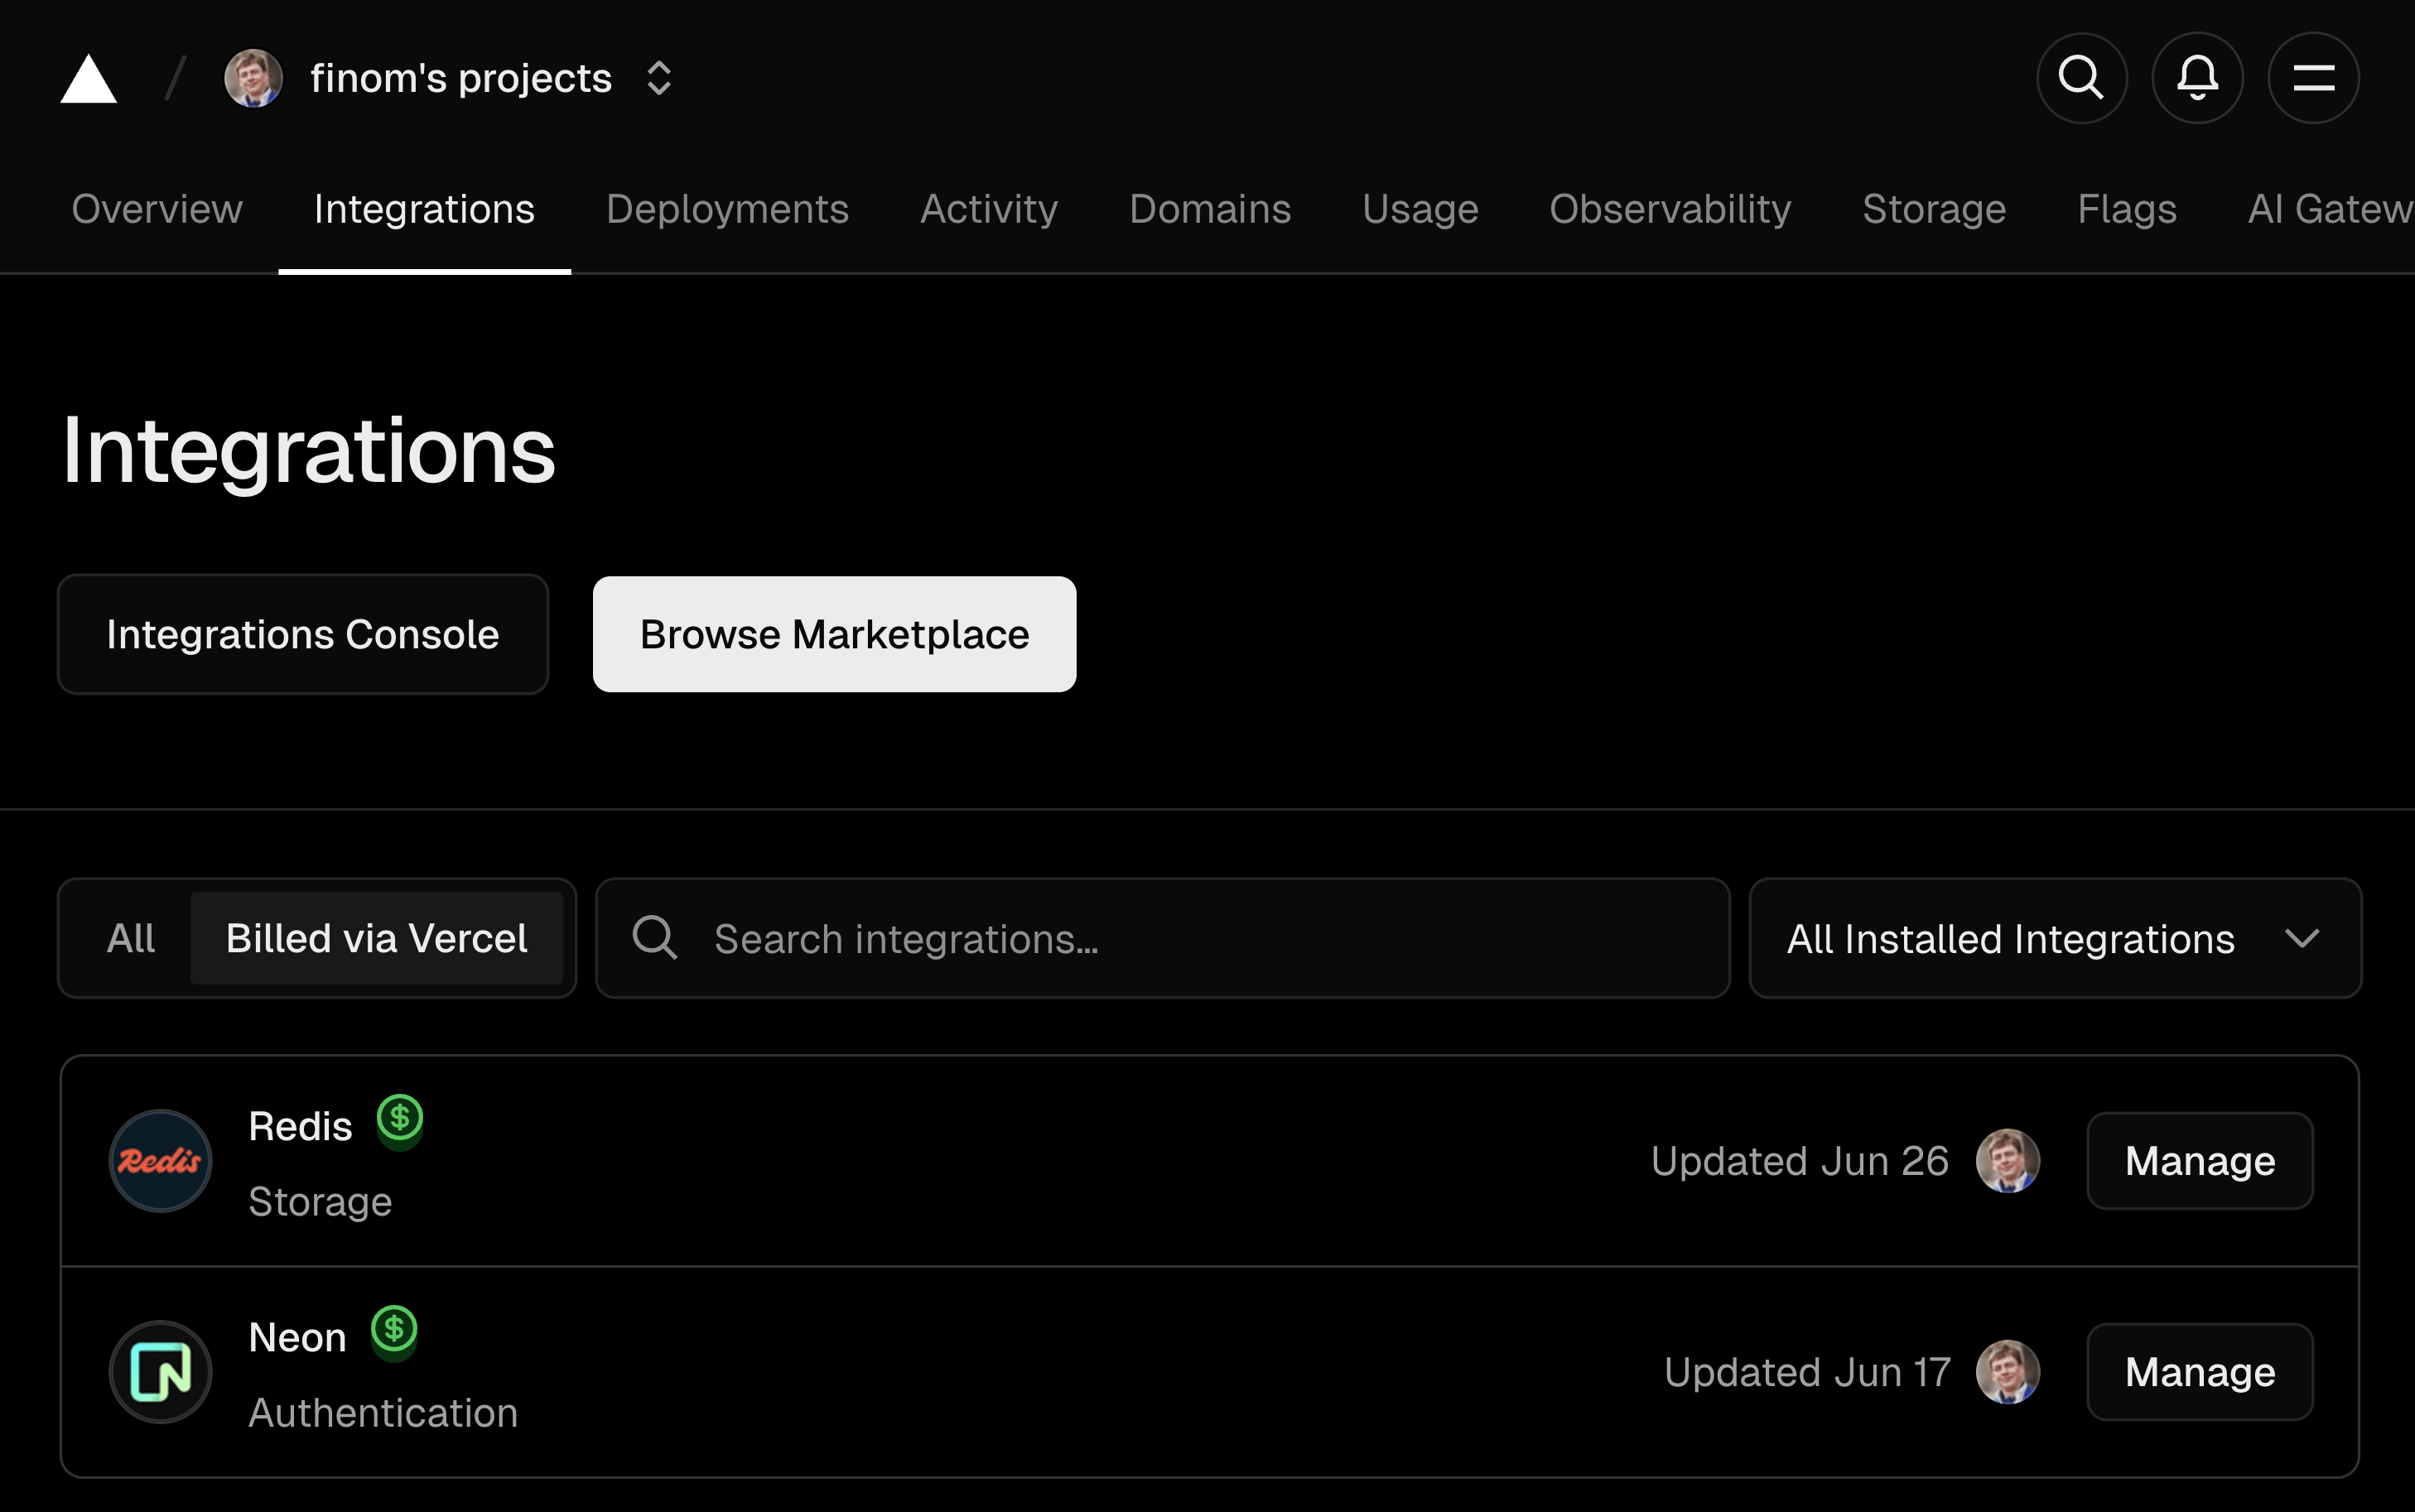Open notifications via the bell icon
The image size is (2415, 1512).
pos(2197,77)
